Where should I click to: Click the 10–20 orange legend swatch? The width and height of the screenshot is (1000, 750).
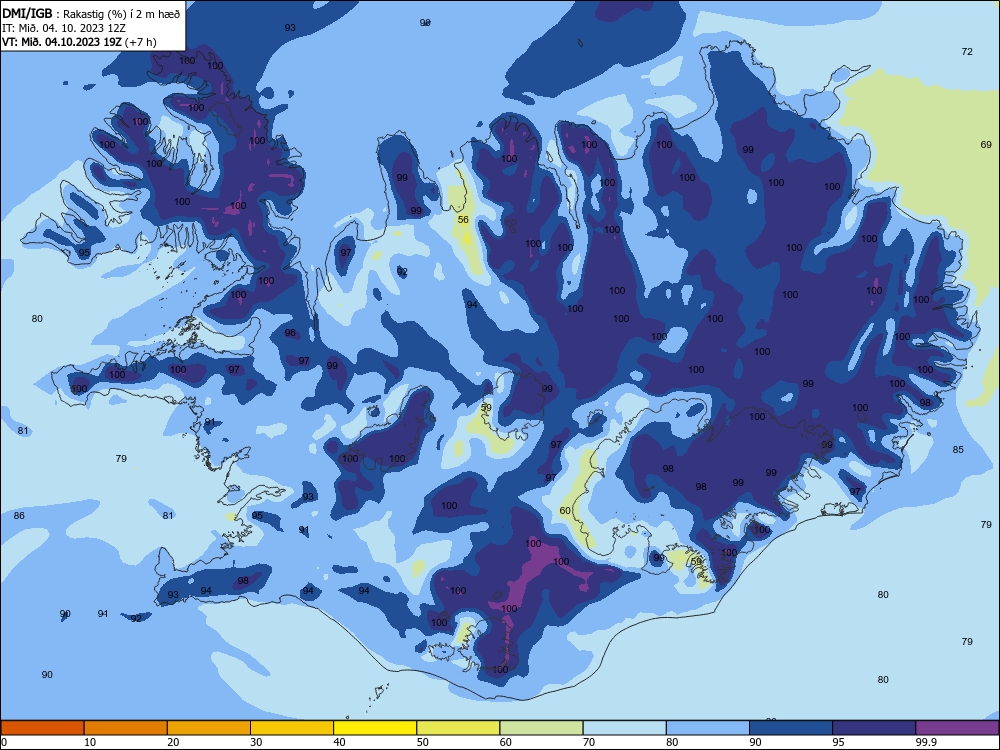click(x=126, y=728)
